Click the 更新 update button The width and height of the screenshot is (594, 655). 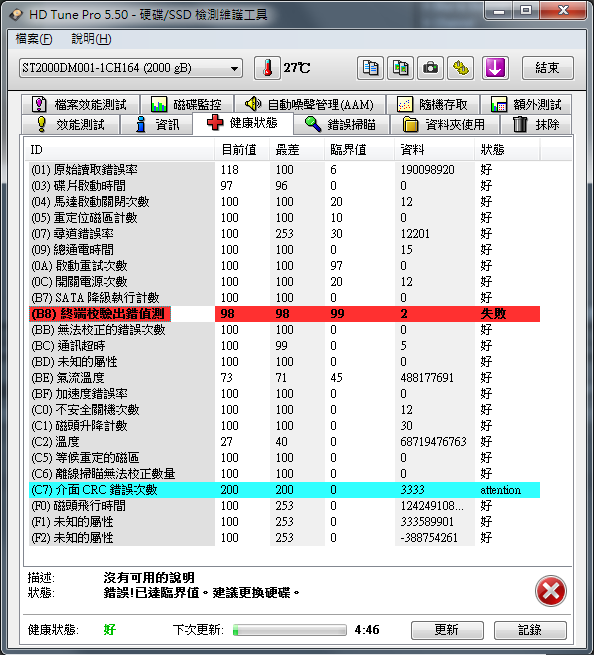[x=447, y=630]
